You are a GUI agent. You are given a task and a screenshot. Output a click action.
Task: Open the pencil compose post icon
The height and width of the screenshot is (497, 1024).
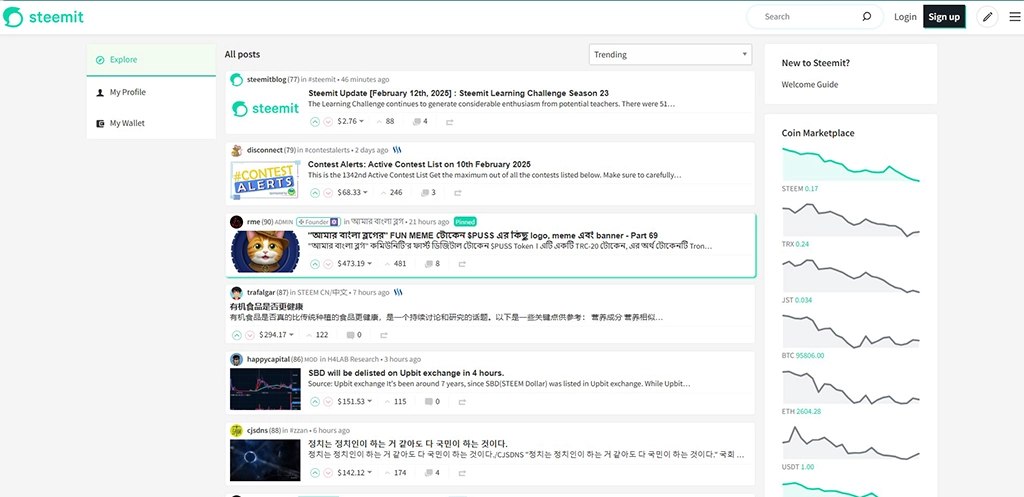click(988, 17)
